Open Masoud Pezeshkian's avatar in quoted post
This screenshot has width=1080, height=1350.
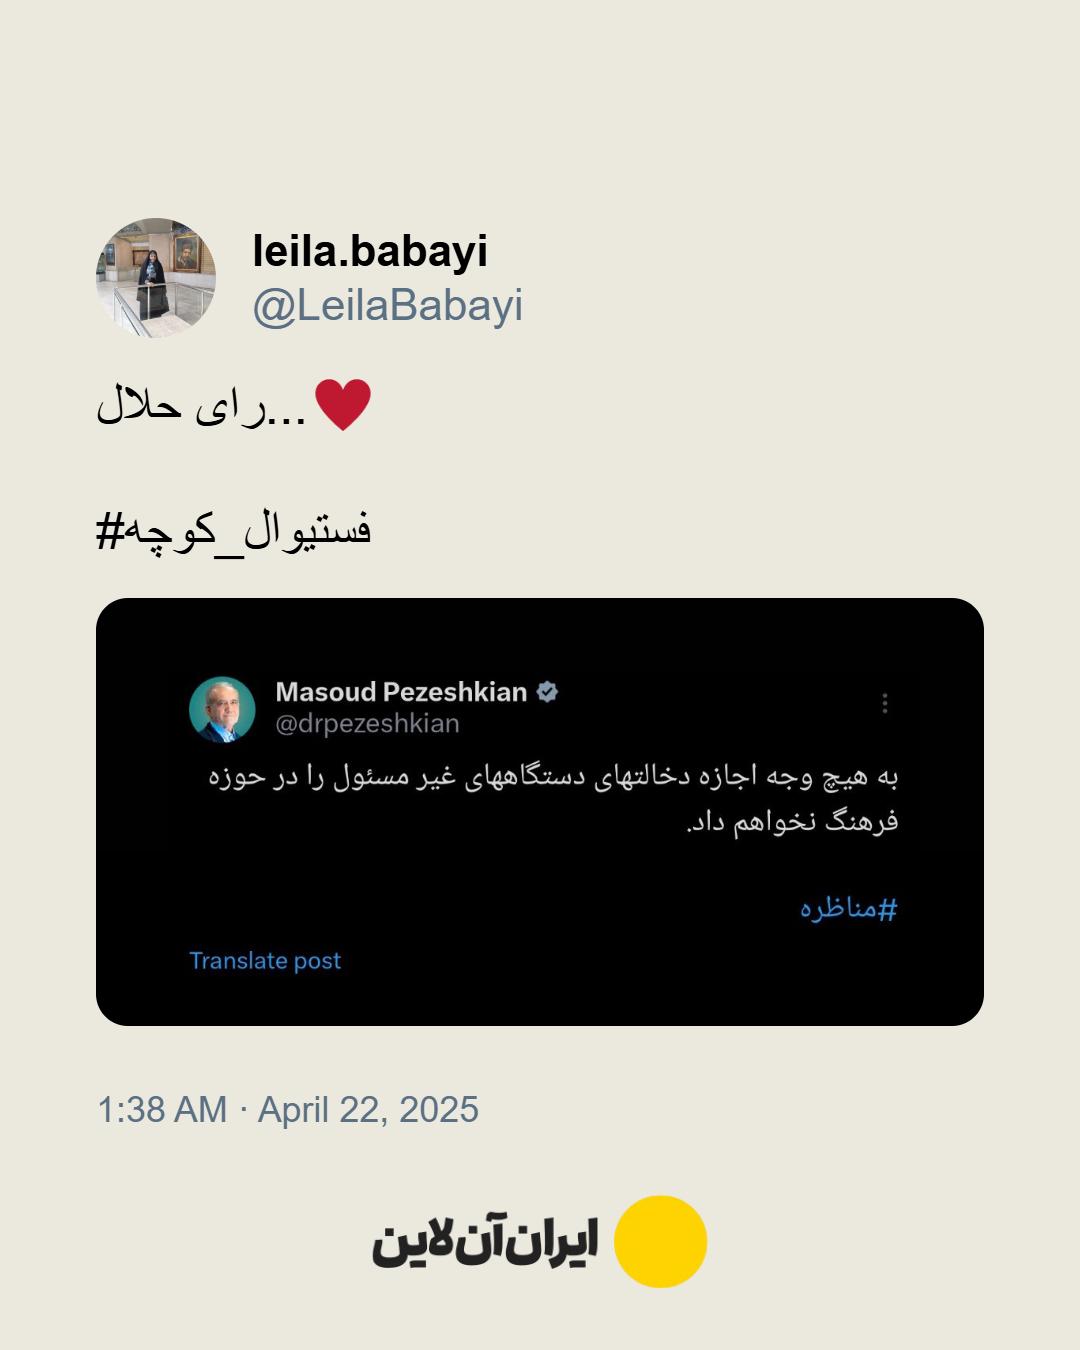(222, 709)
